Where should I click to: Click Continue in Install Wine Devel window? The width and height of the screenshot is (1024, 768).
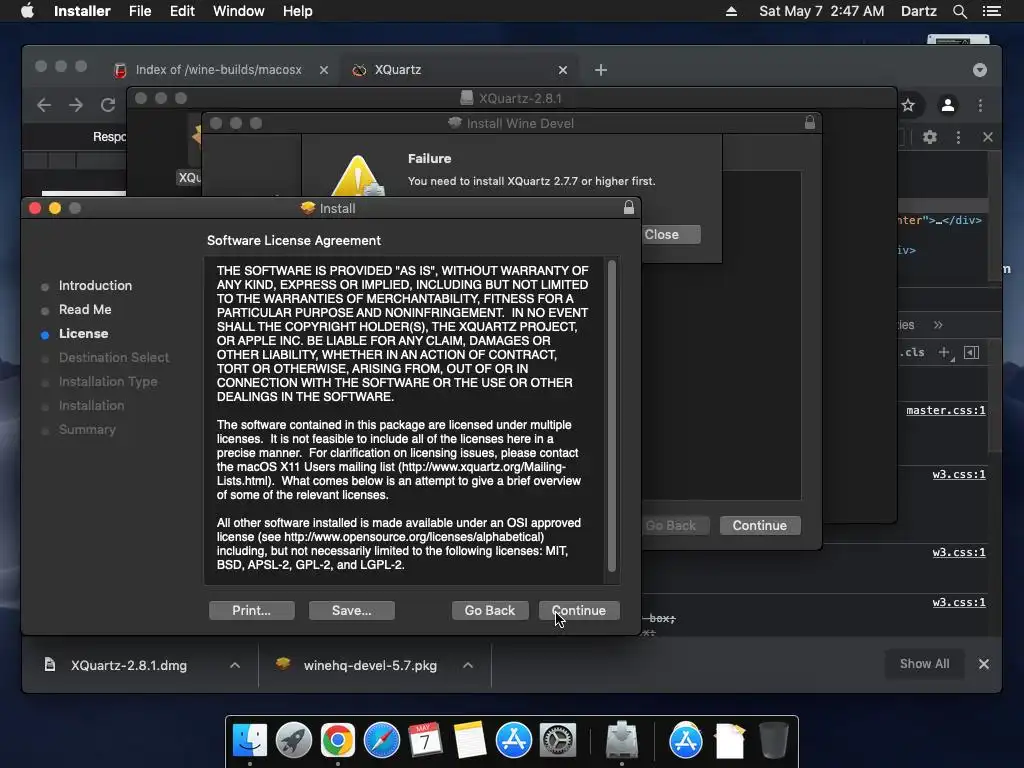coord(760,525)
